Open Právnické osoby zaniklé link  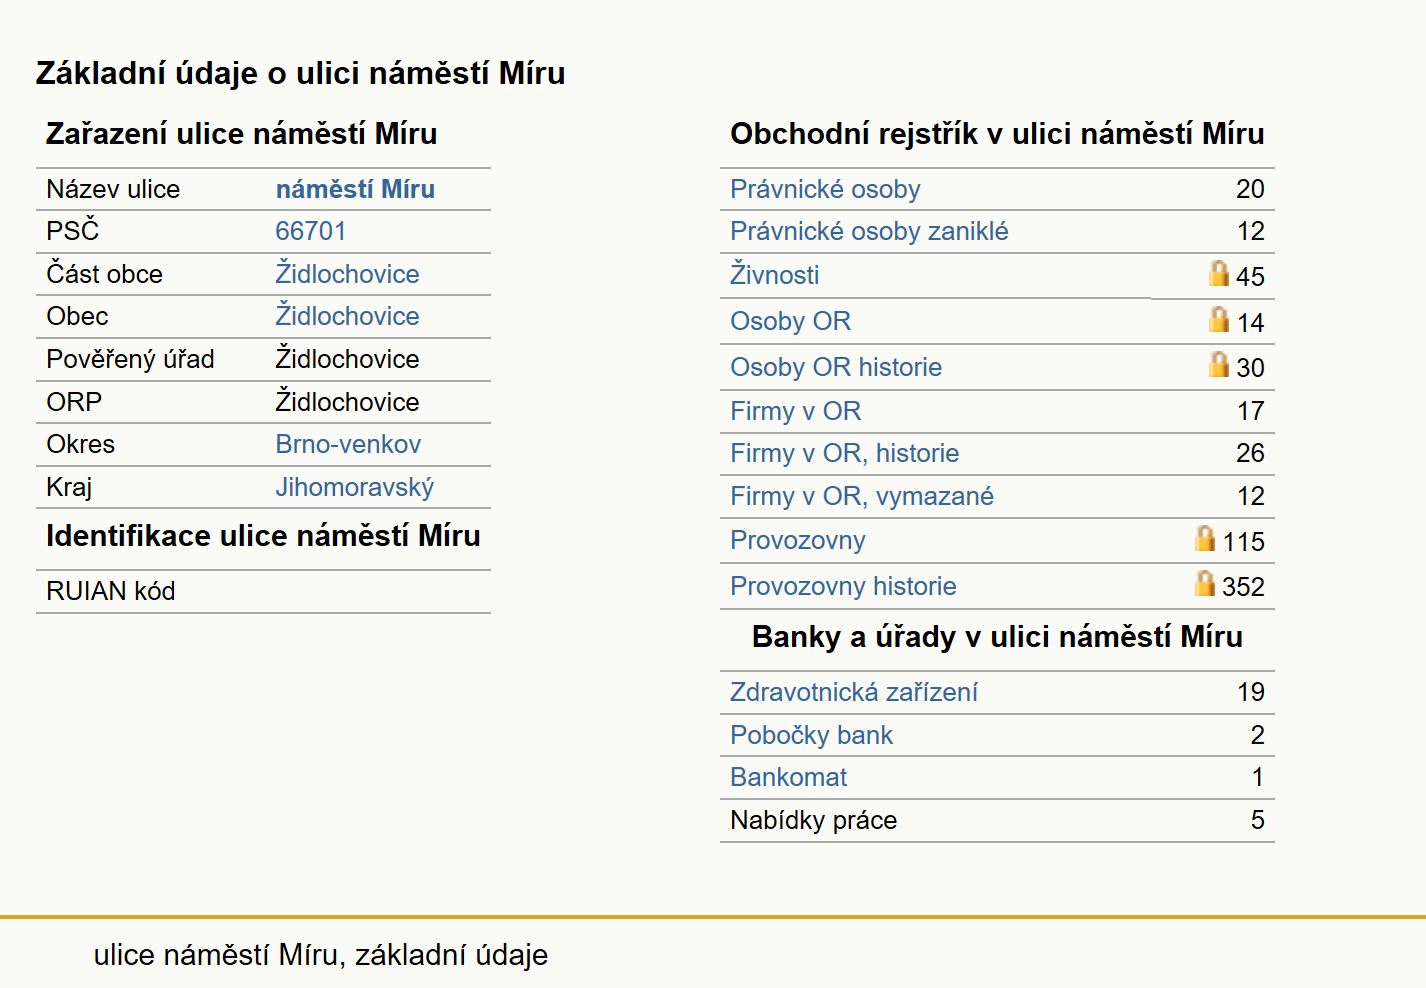click(x=869, y=231)
